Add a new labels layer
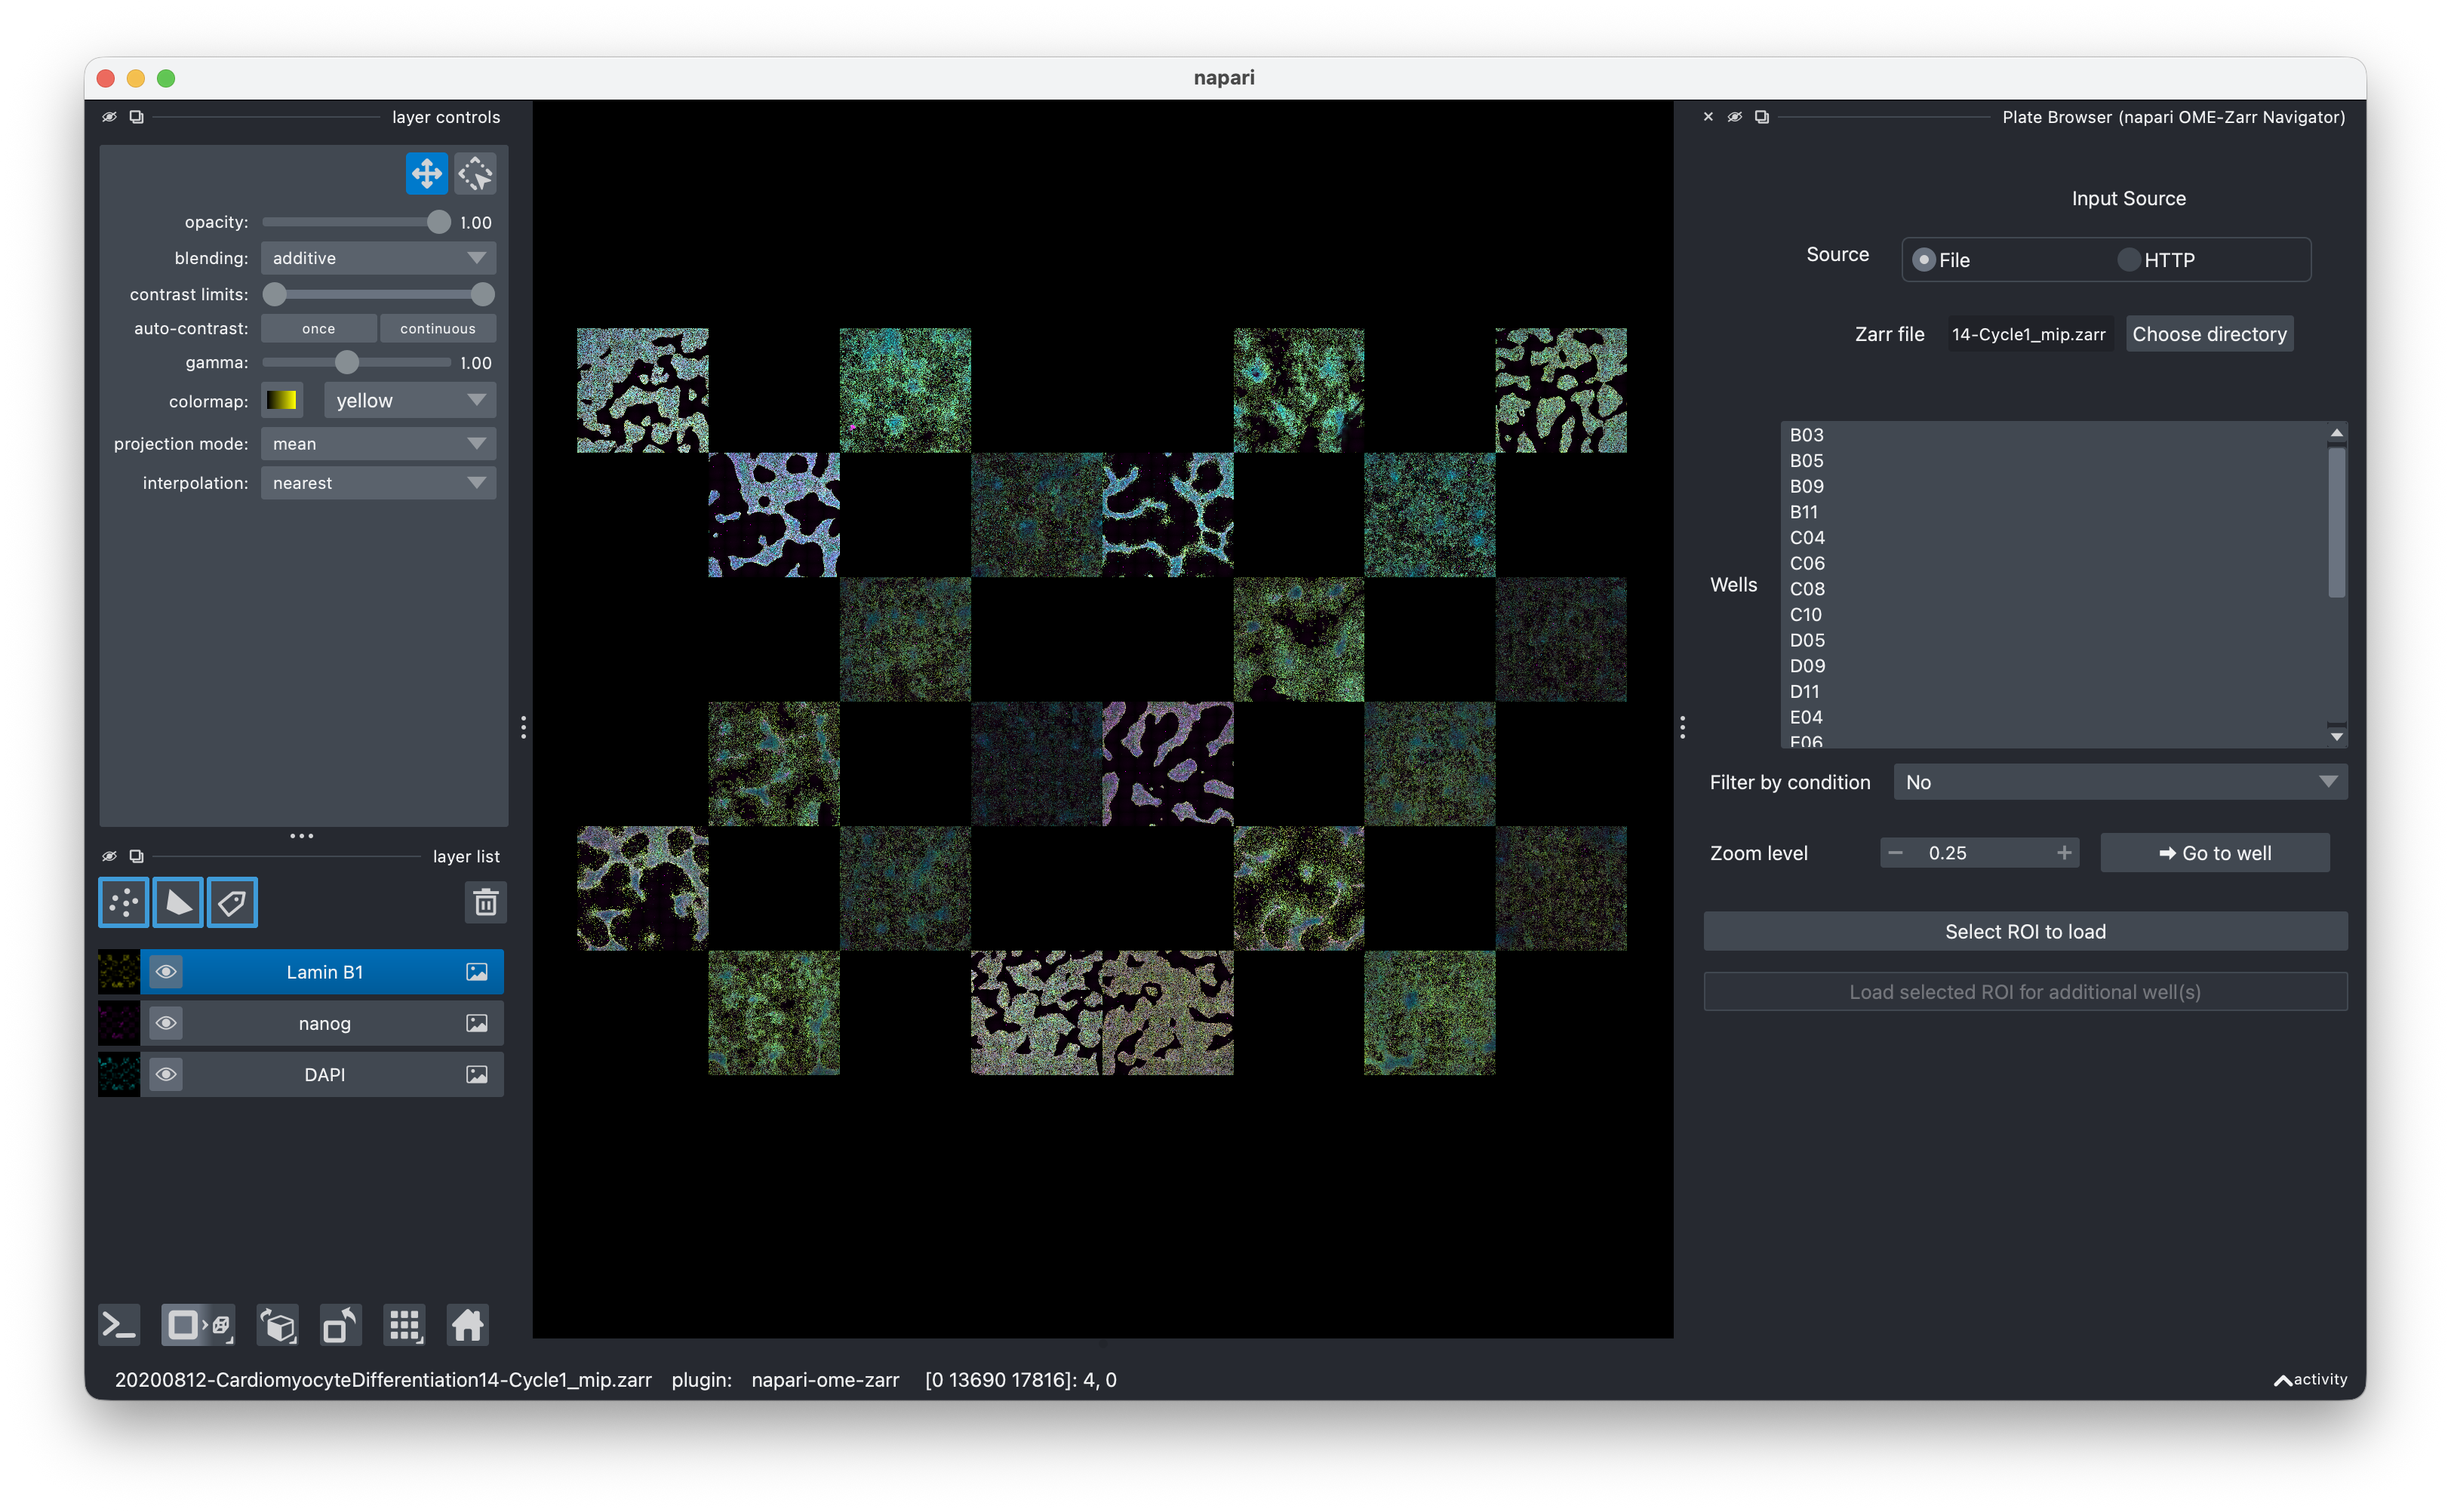 pyautogui.click(x=232, y=903)
